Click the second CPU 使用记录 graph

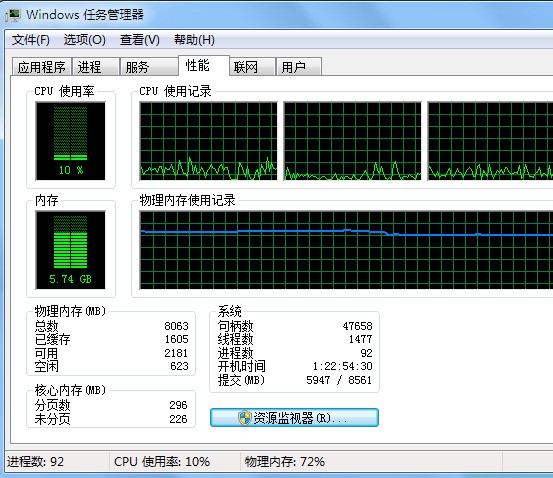(x=352, y=141)
